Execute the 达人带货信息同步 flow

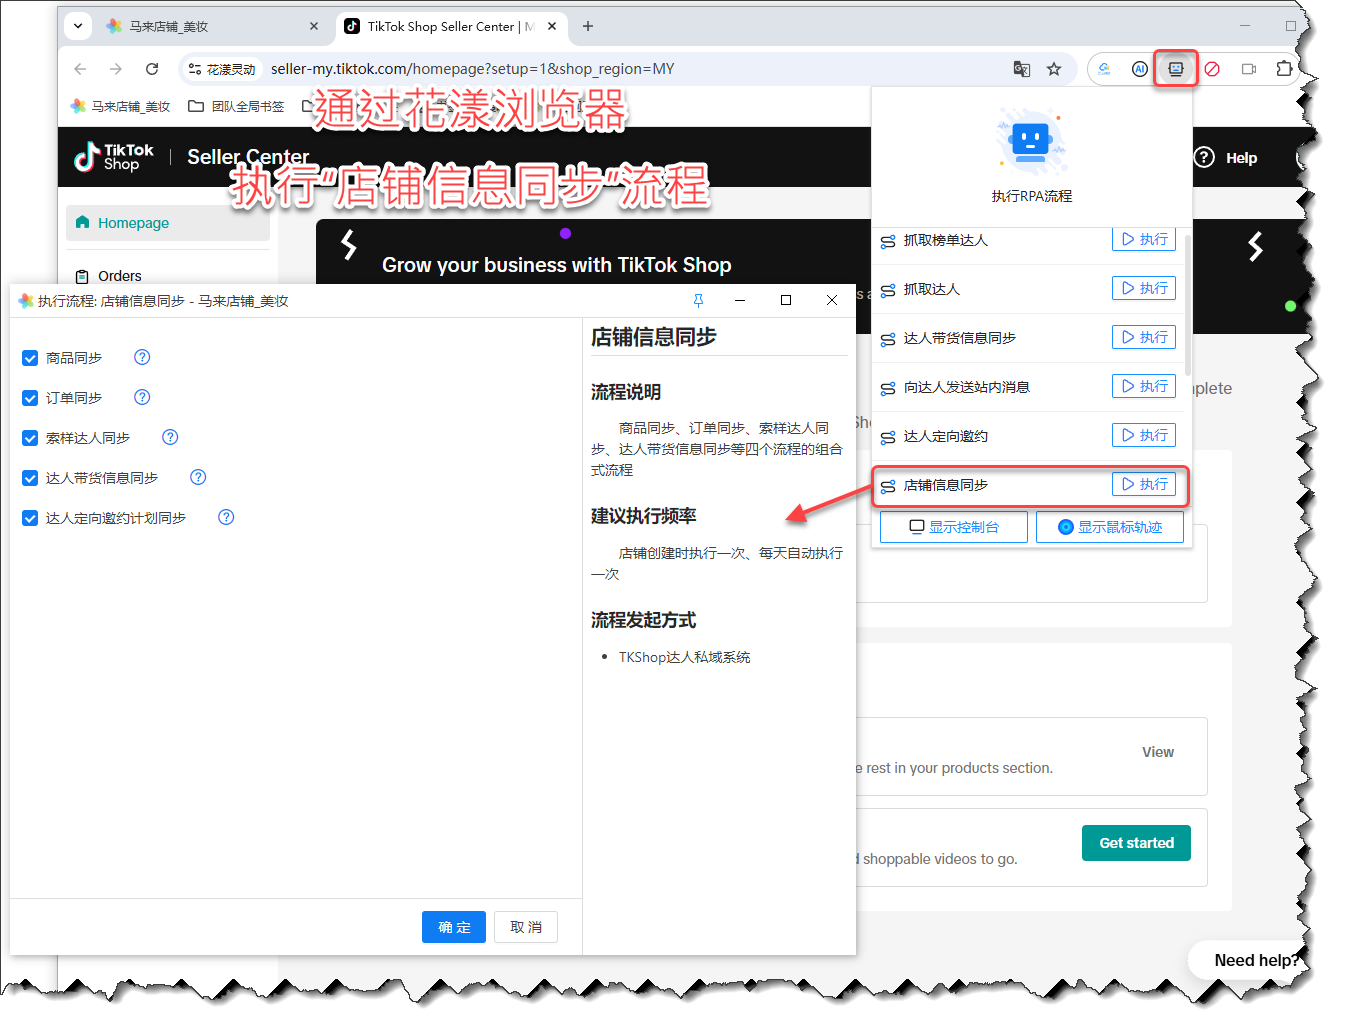pos(1144,337)
